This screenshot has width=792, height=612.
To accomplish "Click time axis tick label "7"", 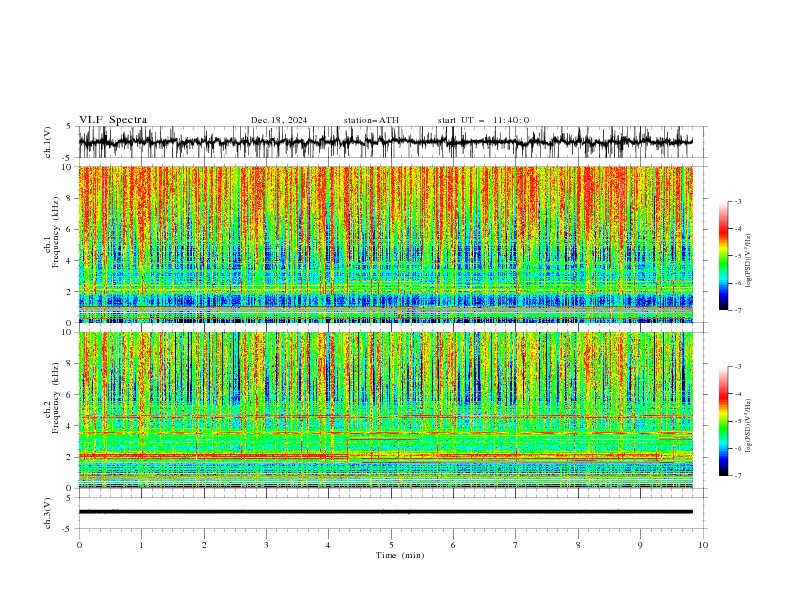I will point(516,545).
